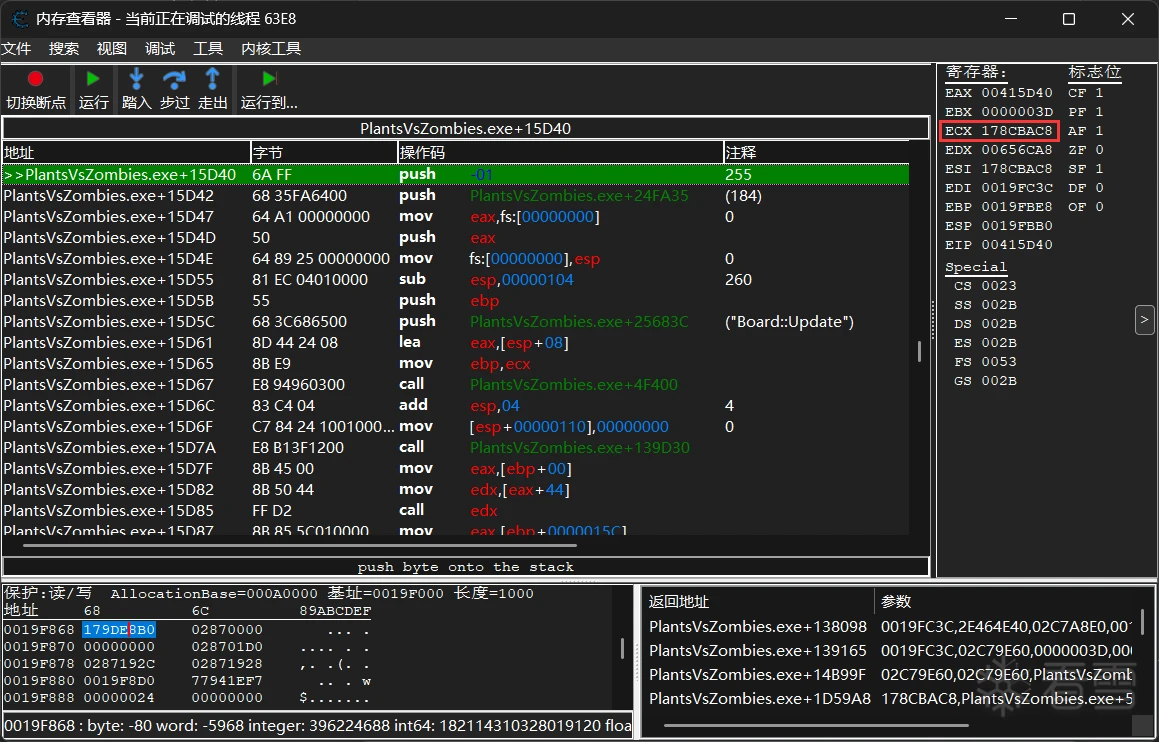This screenshot has width=1159, height=742.
Task: Step out with the blue up-arrow icon
Action: click(x=212, y=78)
